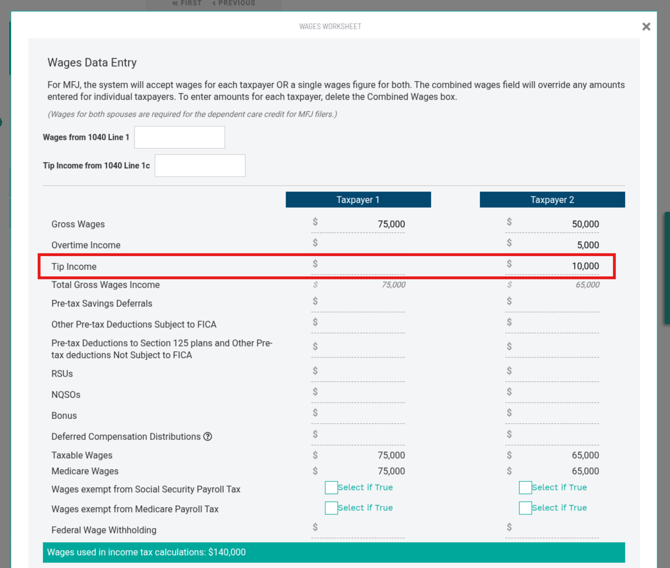Select Taxpayer 1 Gross Wages field
The width and height of the screenshot is (670, 568).
pyautogui.click(x=358, y=224)
